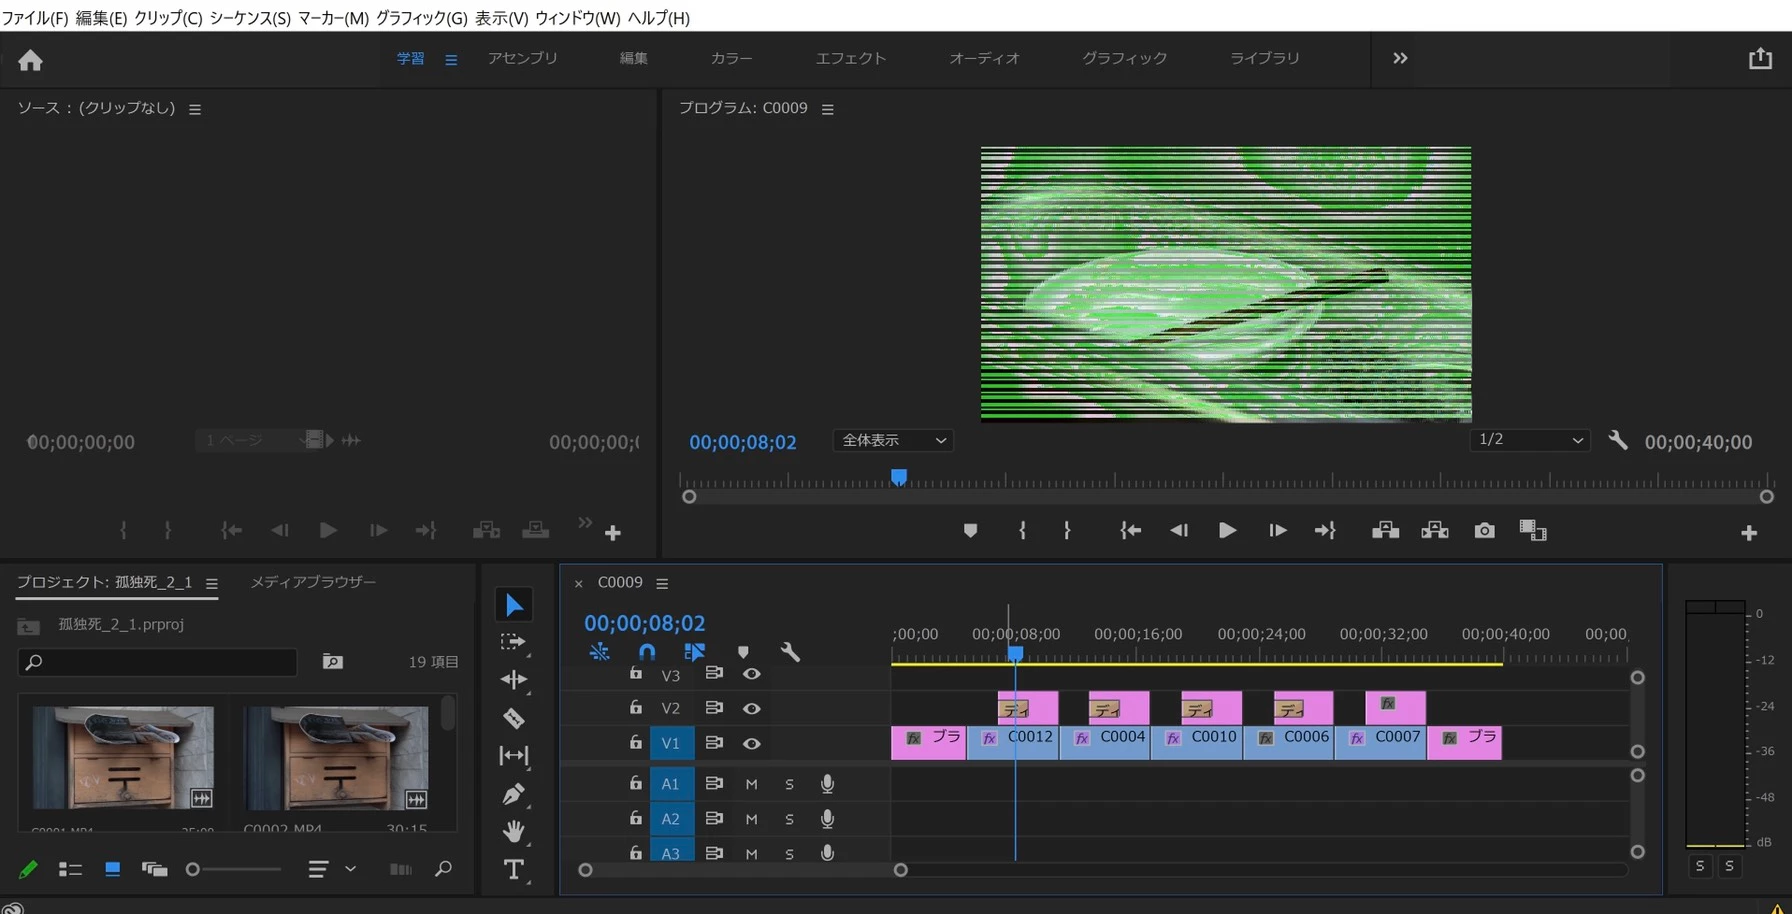
Task: Select the Razor tool
Action: click(x=514, y=718)
